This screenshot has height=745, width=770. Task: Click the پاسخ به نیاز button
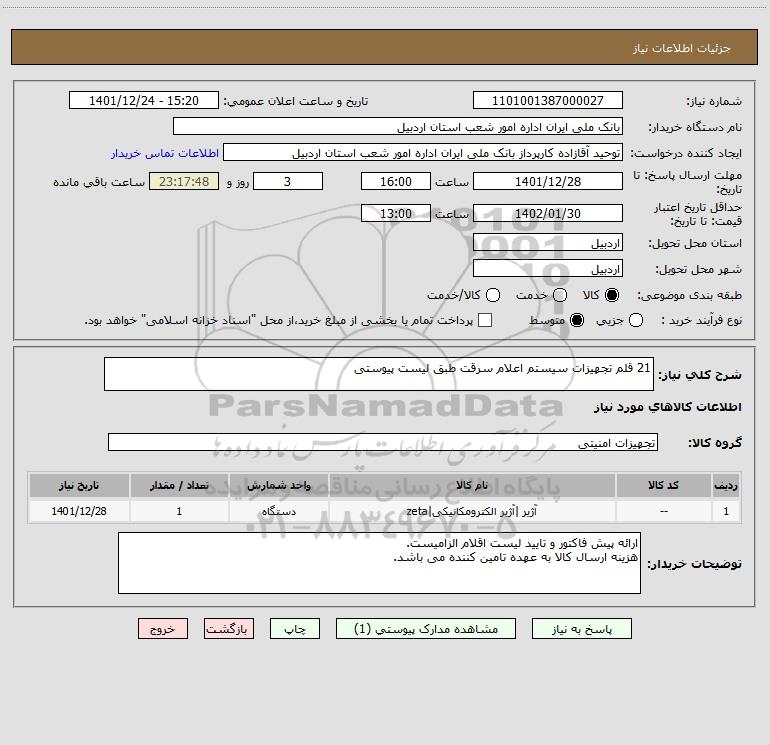[x=581, y=629]
